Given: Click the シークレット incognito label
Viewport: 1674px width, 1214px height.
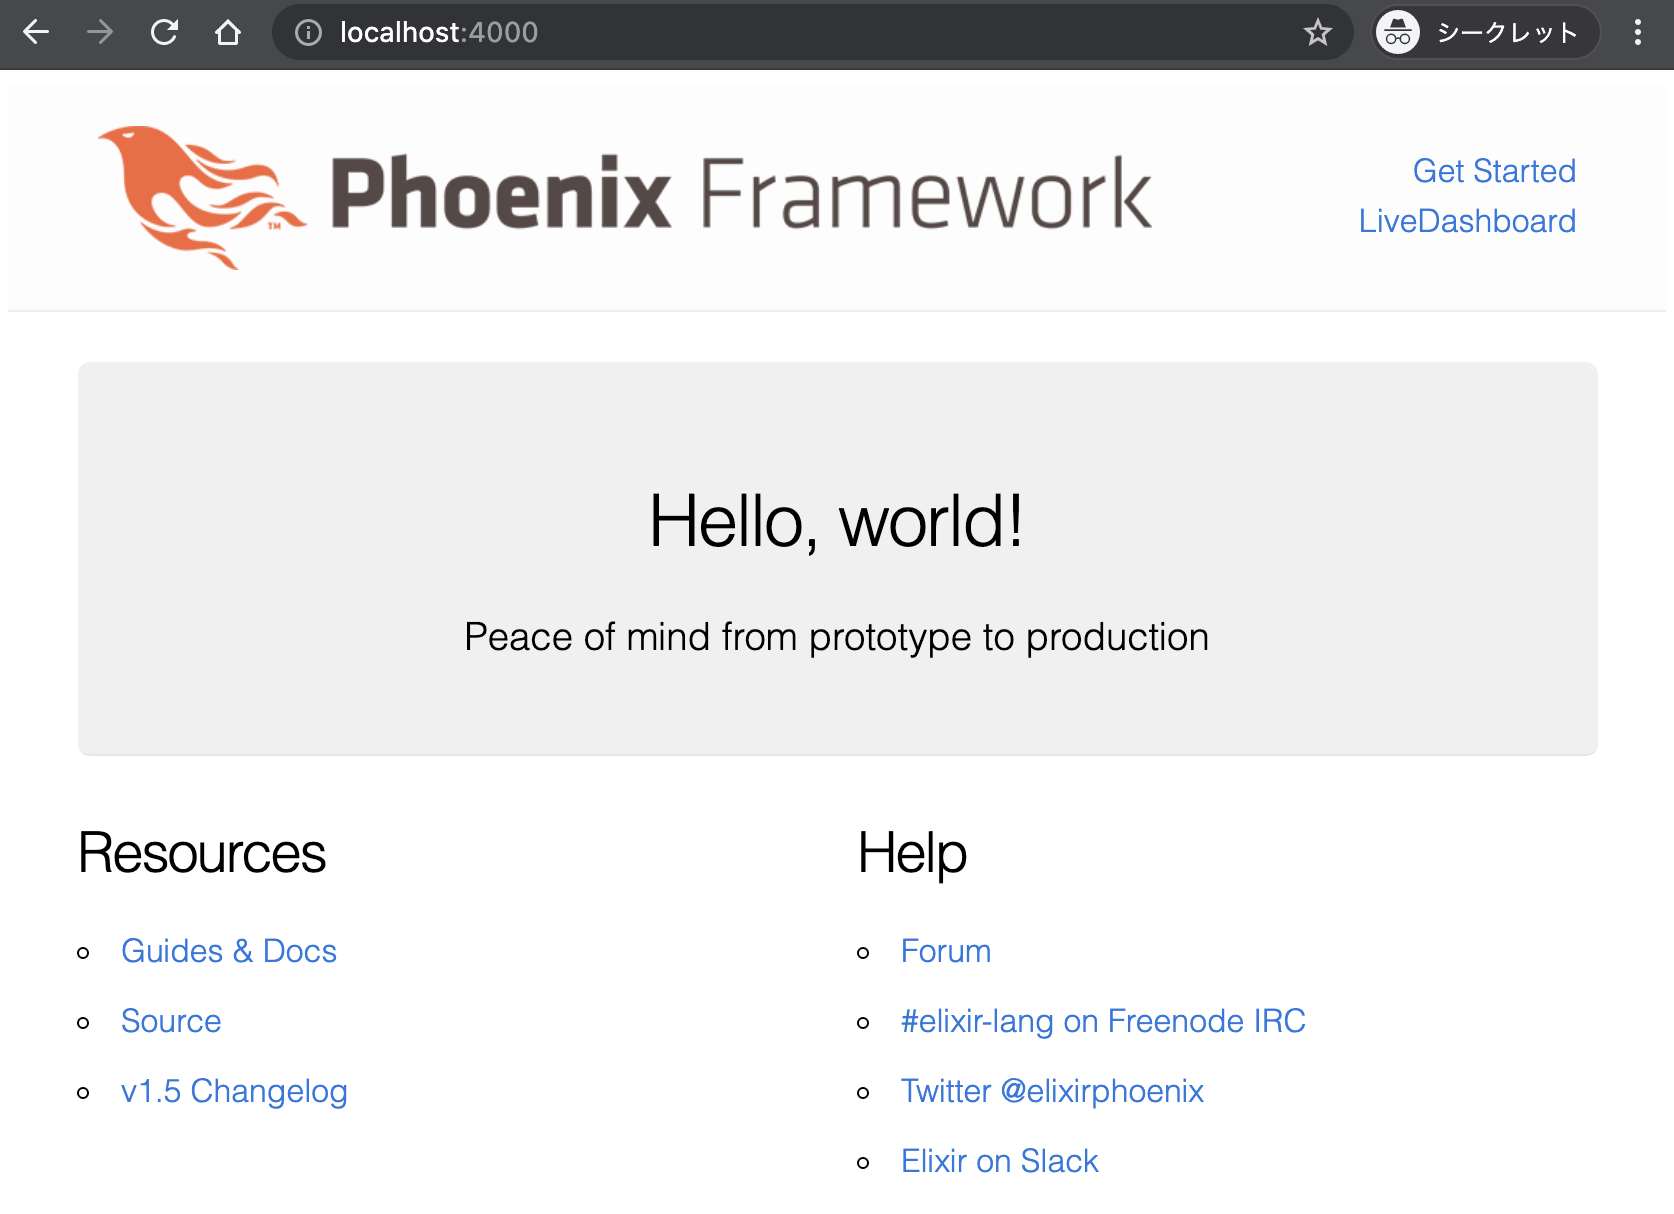Looking at the screenshot, I should pyautogui.click(x=1507, y=33).
